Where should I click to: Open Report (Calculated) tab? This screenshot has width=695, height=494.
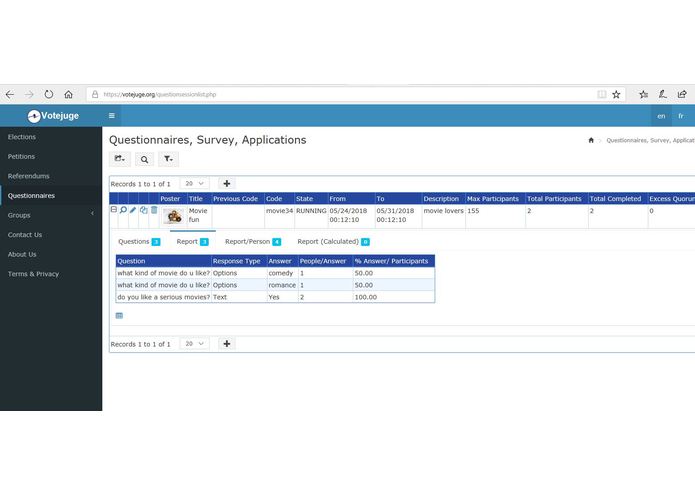[x=333, y=241]
